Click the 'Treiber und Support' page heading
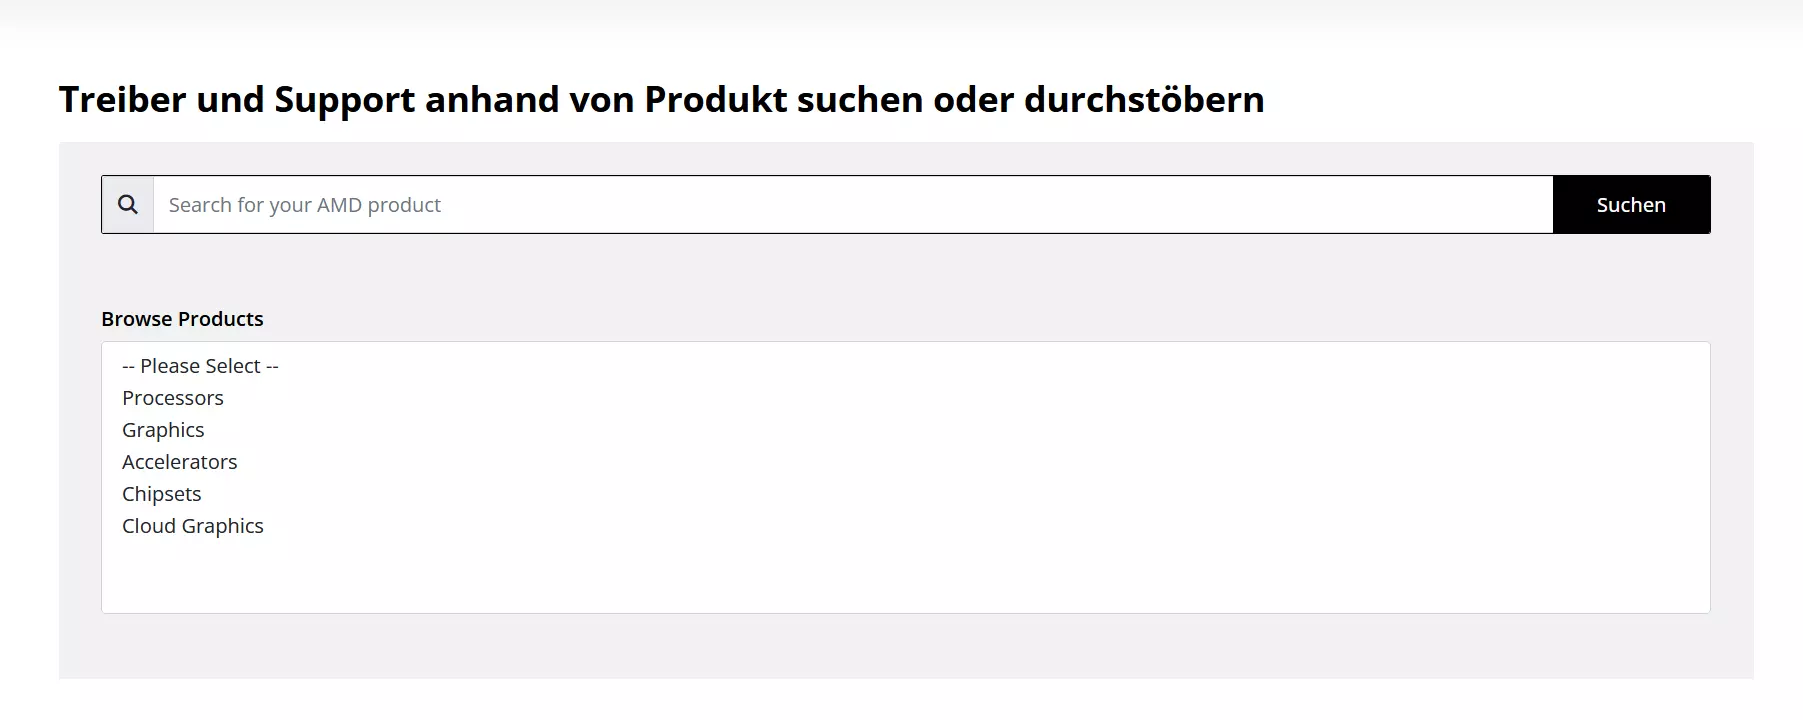 click(x=661, y=100)
